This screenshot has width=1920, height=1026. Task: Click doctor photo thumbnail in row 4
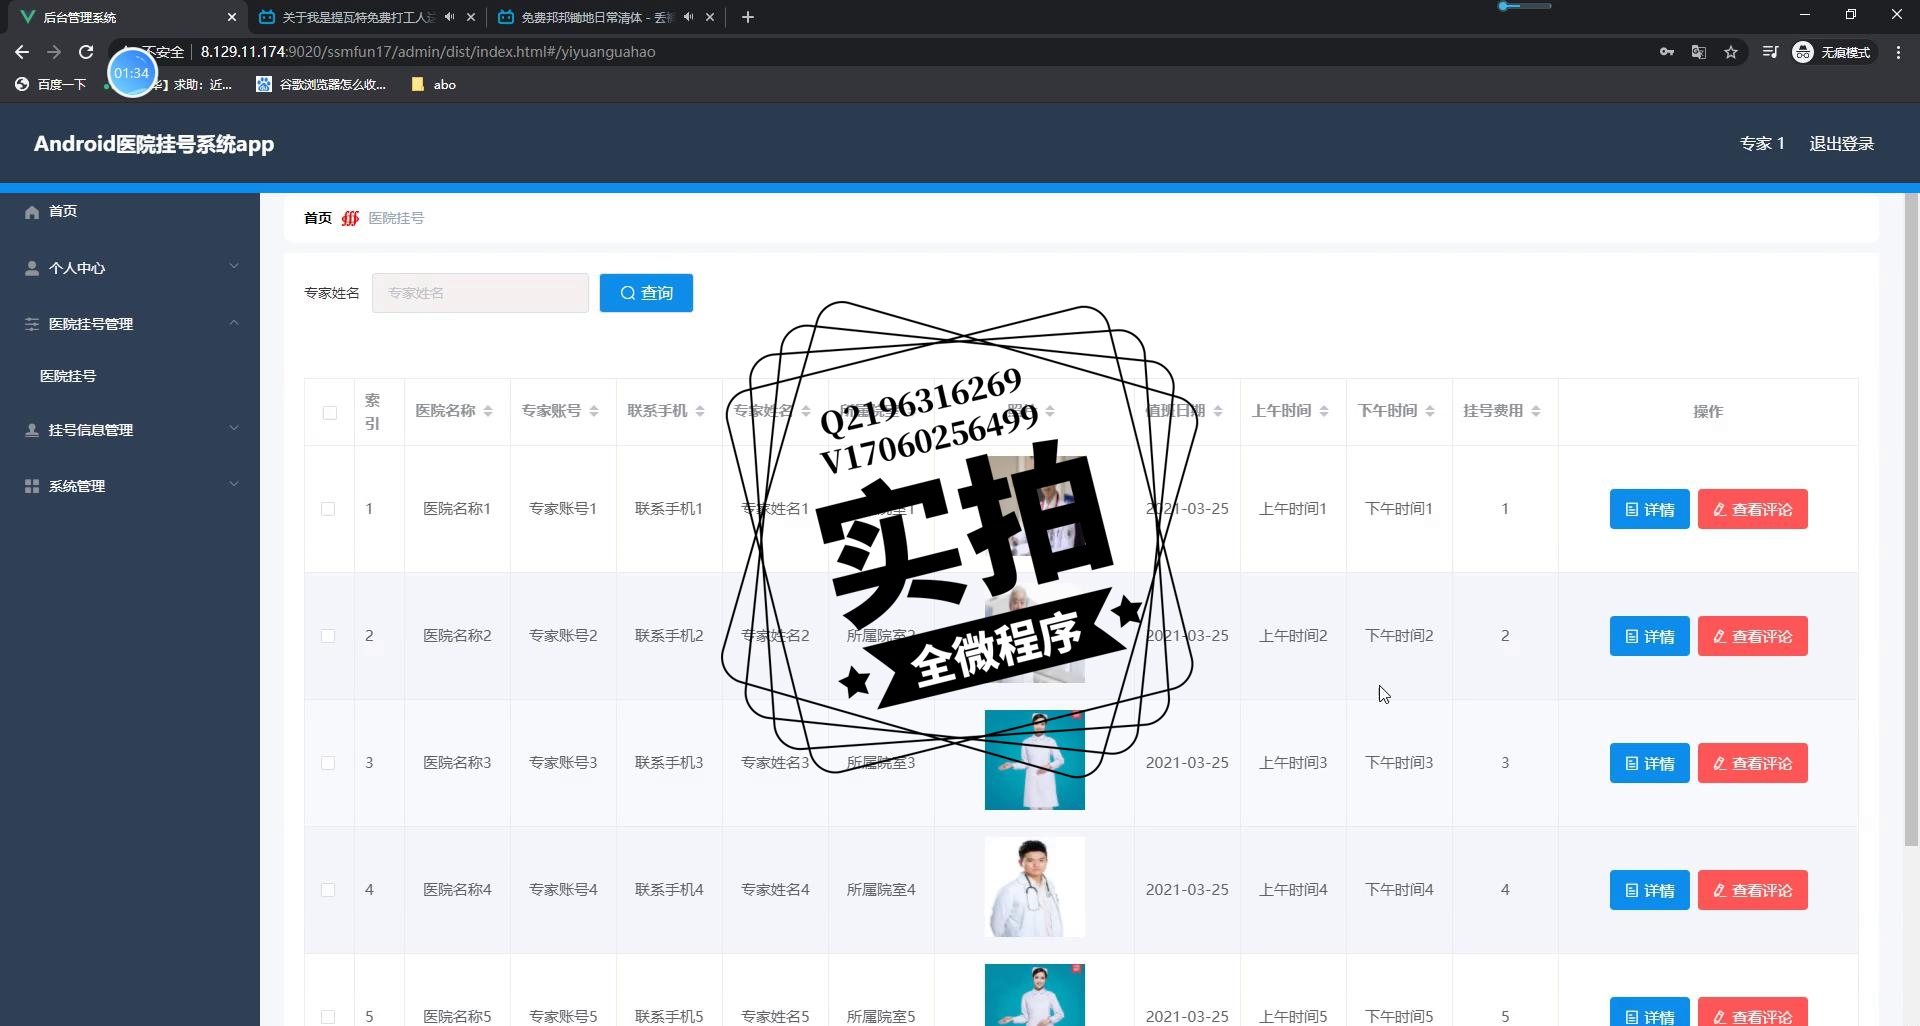coord(1035,887)
